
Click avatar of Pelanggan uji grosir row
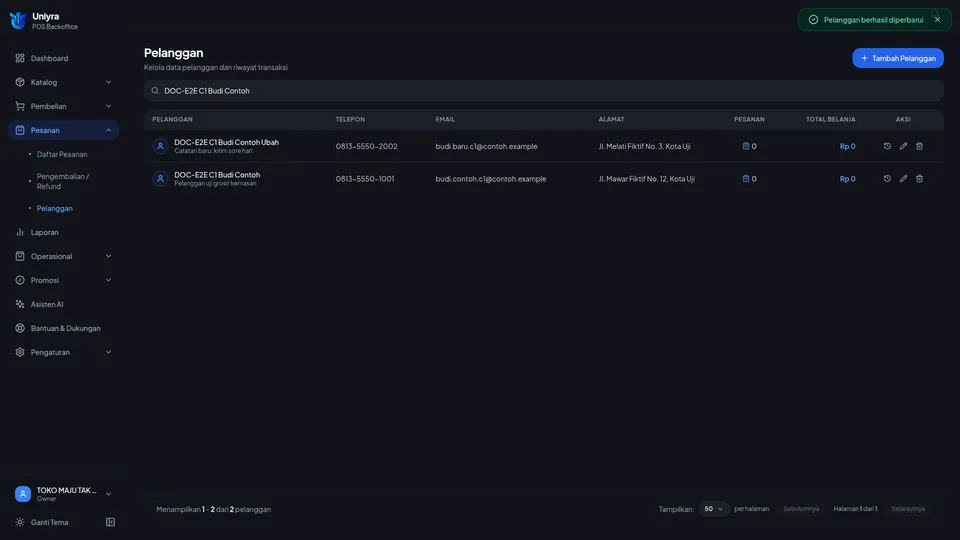160,179
